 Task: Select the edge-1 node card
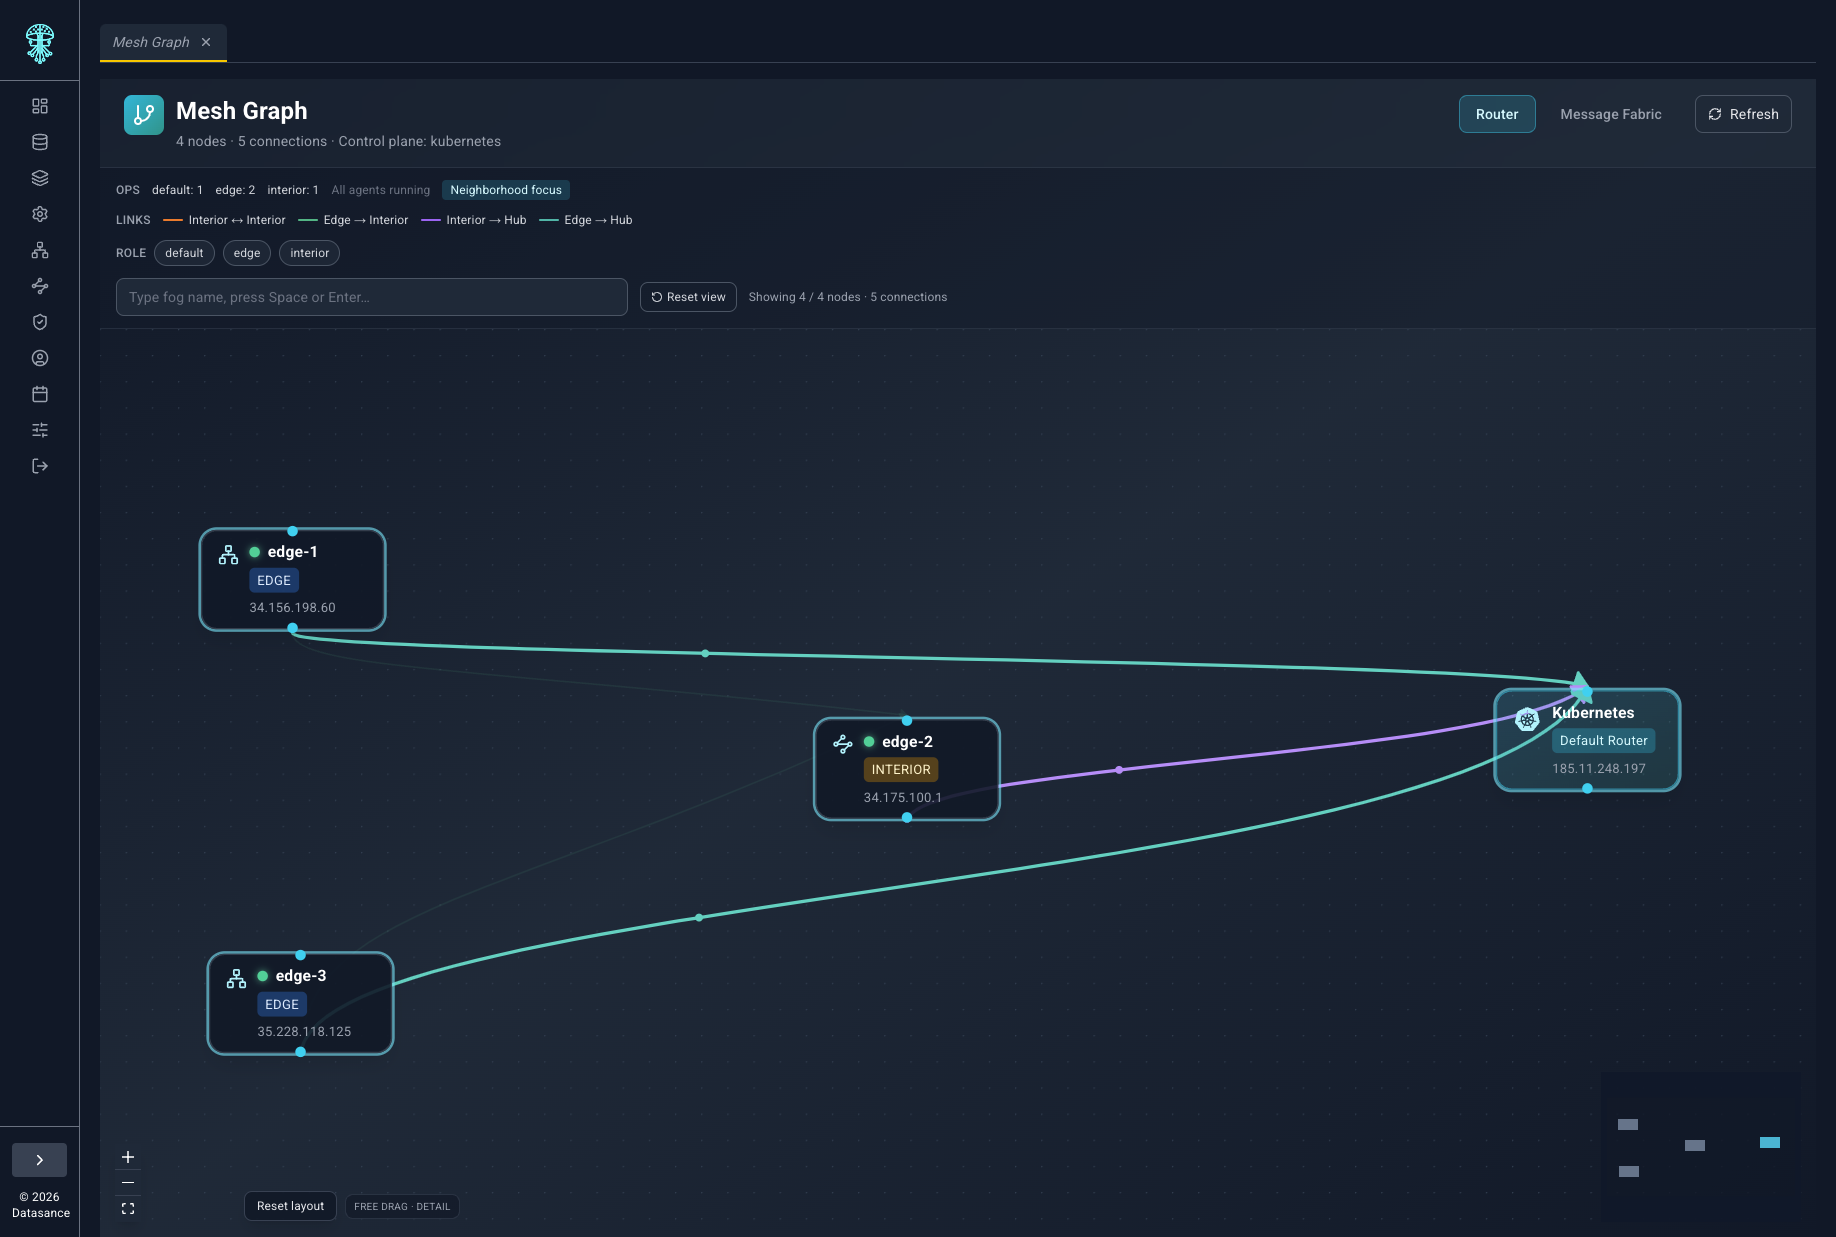tap(292, 580)
